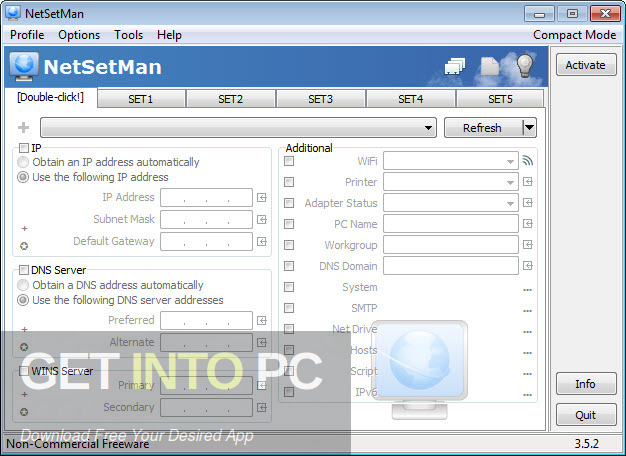This screenshot has height=456, width=626.
Task: Click the Refresh button
Action: point(483,128)
